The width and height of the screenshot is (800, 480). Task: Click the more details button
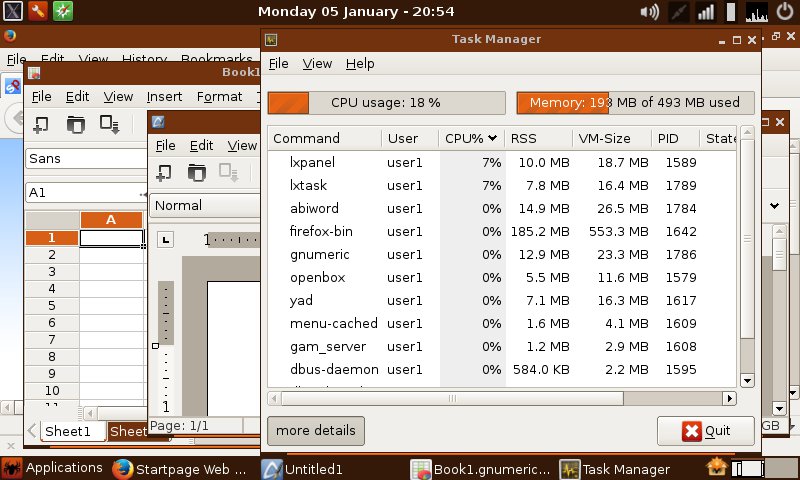click(x=316, y=431)
